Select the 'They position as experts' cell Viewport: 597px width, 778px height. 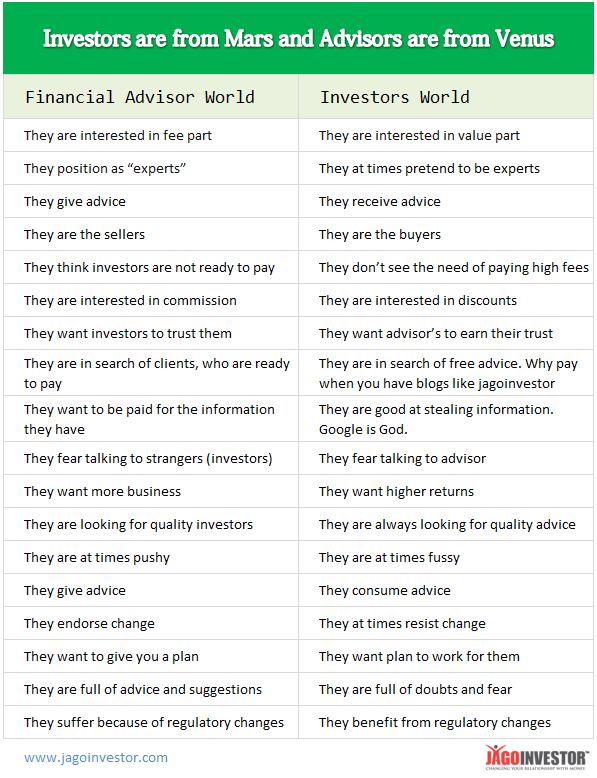[151, 168]
